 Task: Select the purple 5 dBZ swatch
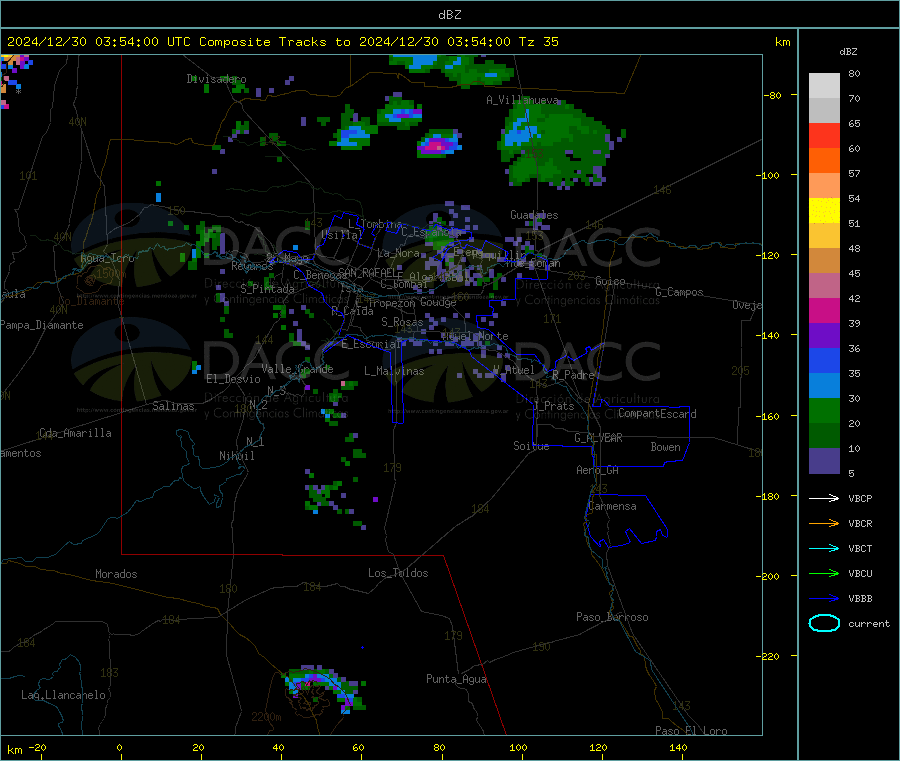(824, 461)
